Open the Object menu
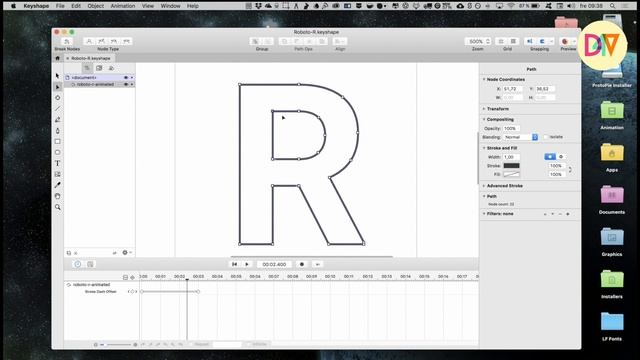Screen dimensions: 640x360 click(x=95, y=6)
